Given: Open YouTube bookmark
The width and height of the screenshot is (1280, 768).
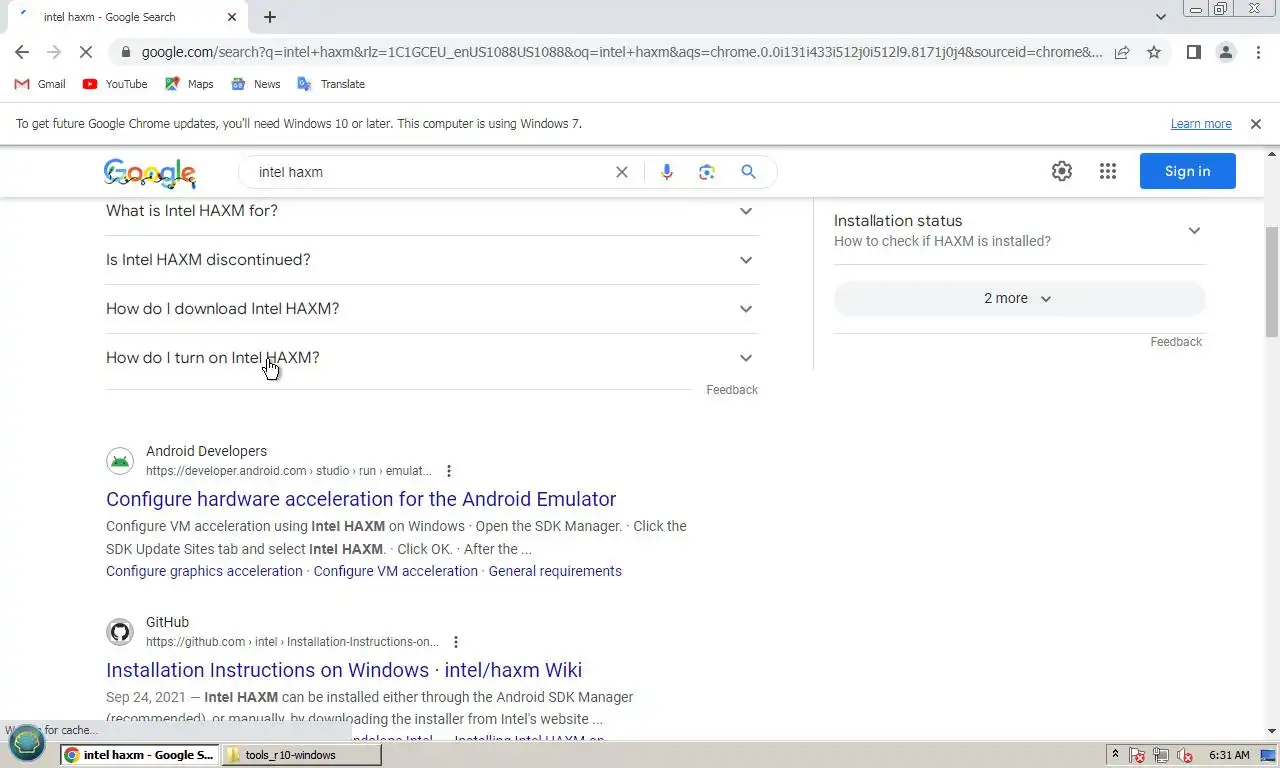Looking at the screenshot, I should click(x=115, y=84).
